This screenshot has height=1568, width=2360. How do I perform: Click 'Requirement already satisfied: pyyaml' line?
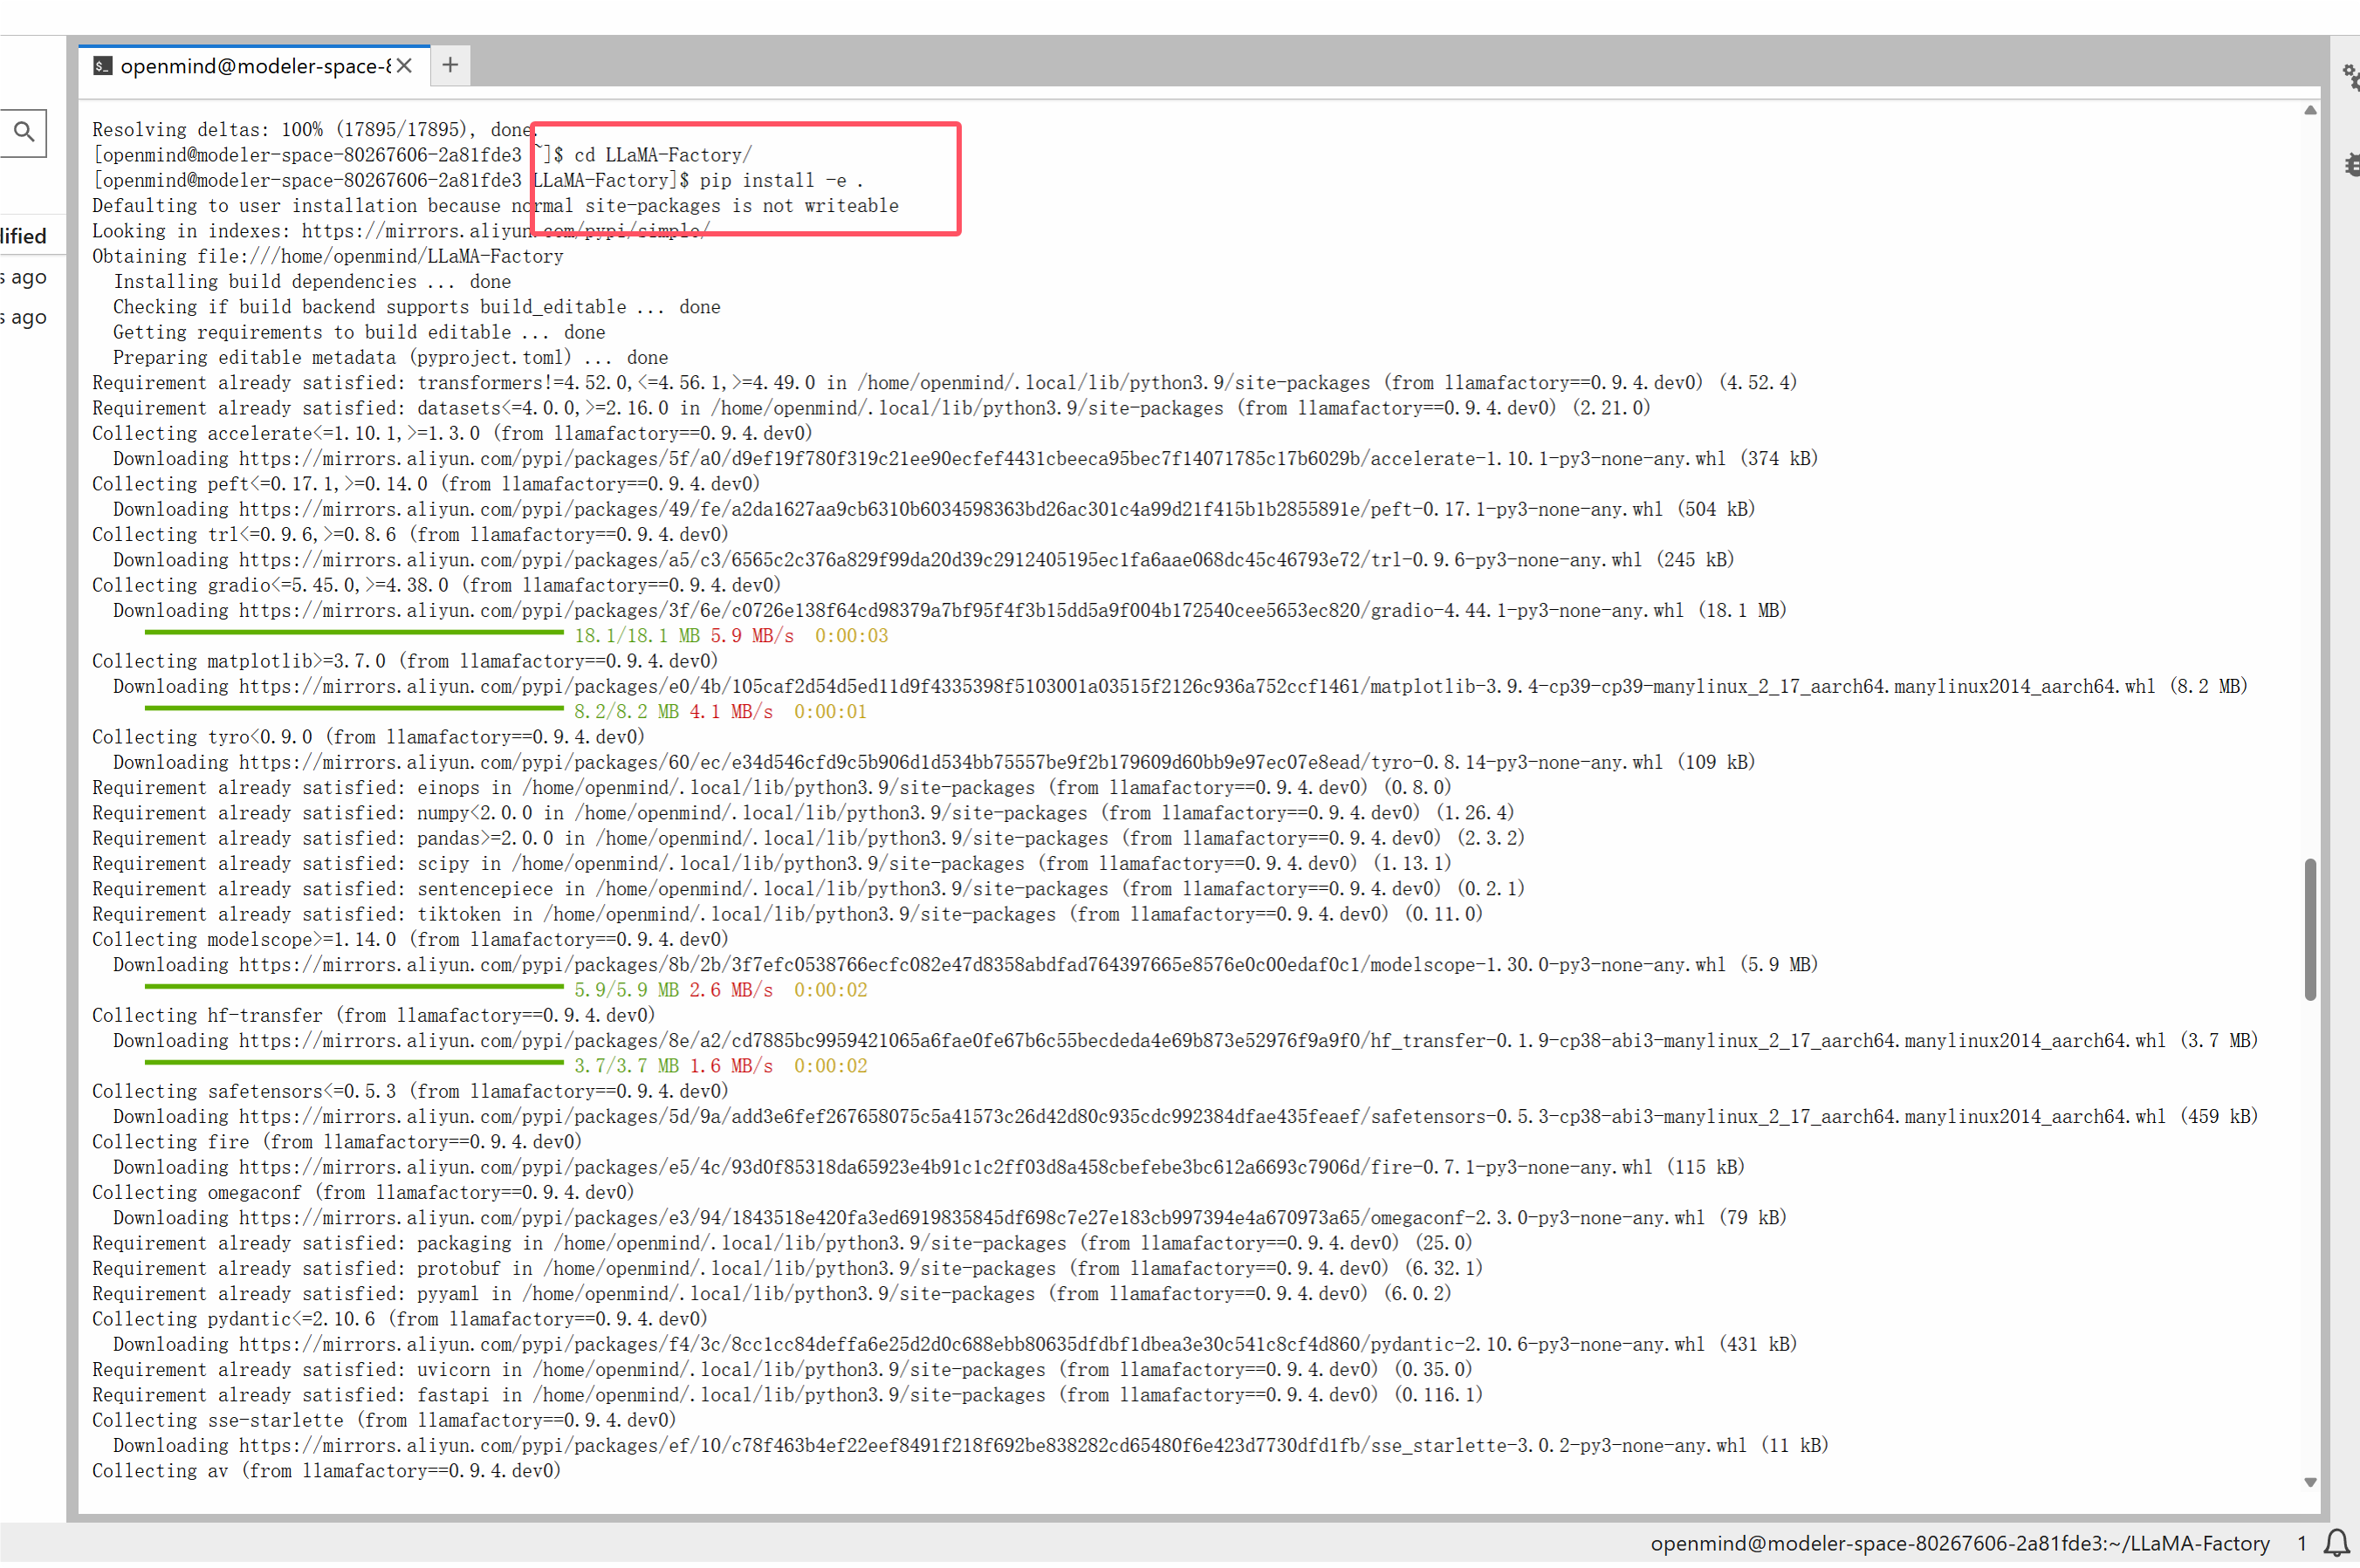[x=771, y=1294]
